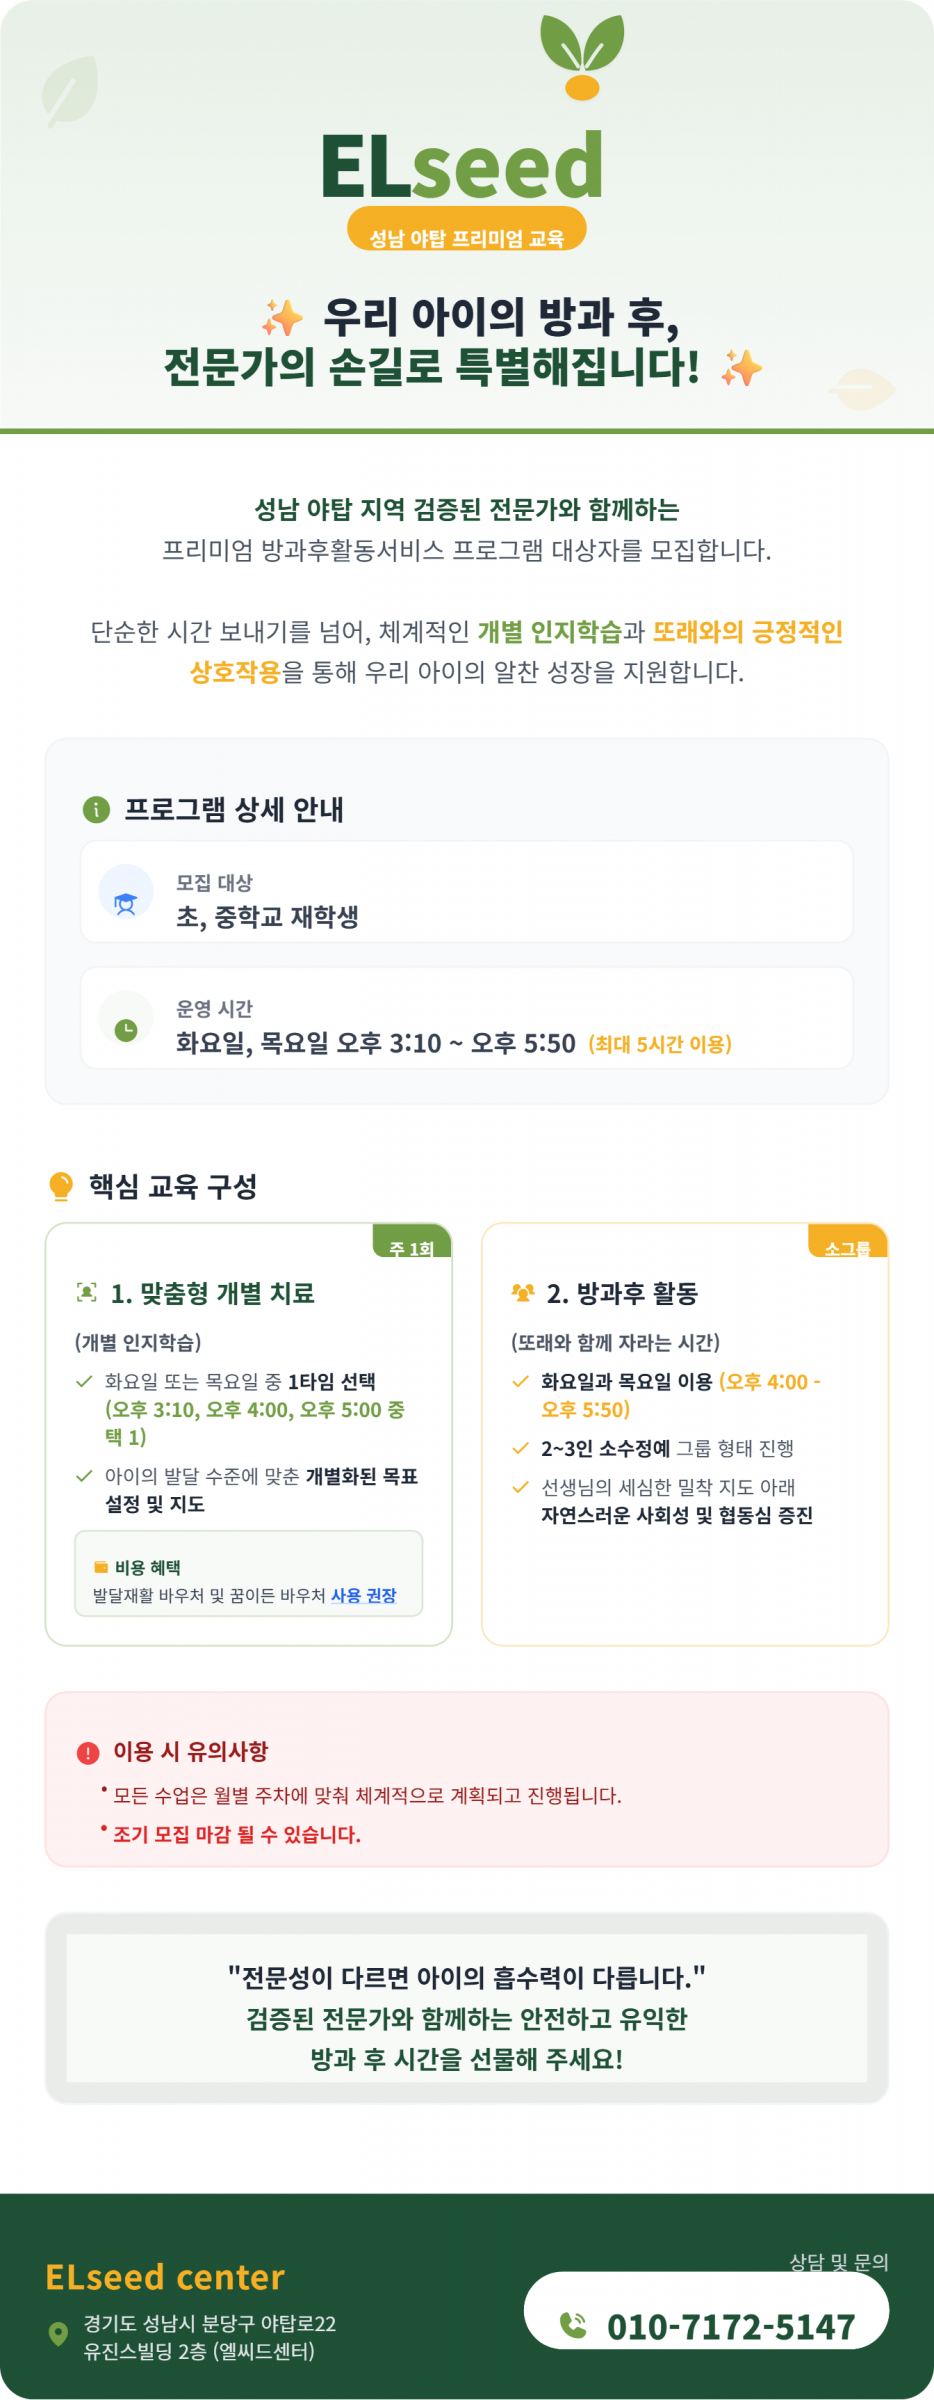Image resolution: width=934 pixels, height=2400 pixels.
Task: Click the checkmark beside 2~3인 소수정예
Action: tap(520, 1448)
